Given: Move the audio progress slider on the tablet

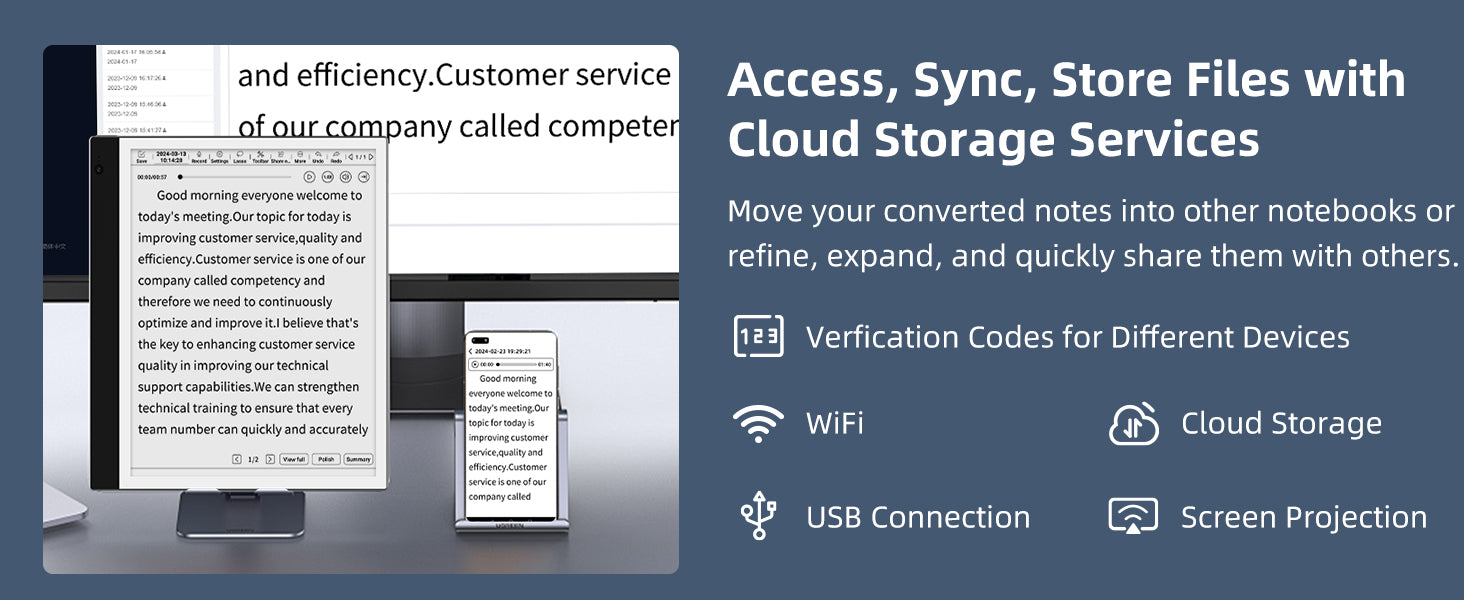Looking at the screenshot, I should (x=235, y=177).
